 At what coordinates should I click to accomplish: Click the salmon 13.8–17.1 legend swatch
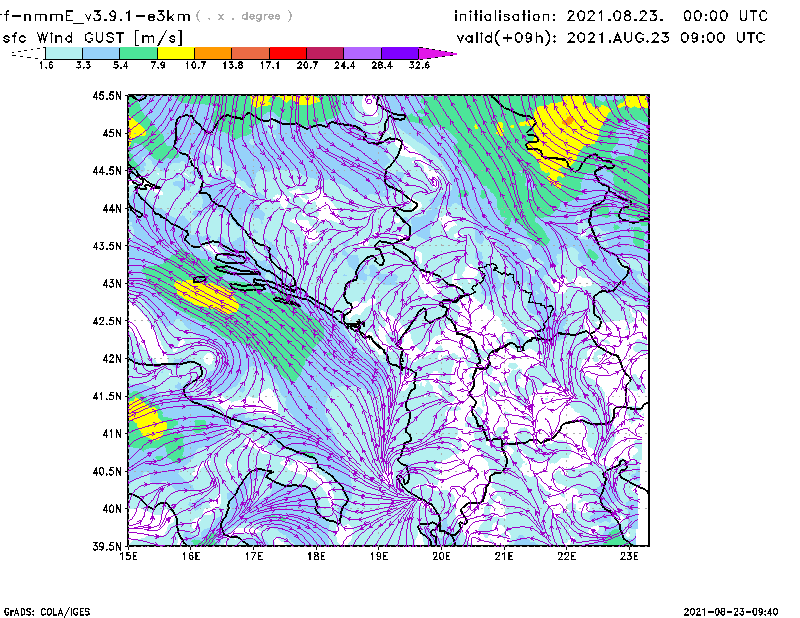coord(251,53)
